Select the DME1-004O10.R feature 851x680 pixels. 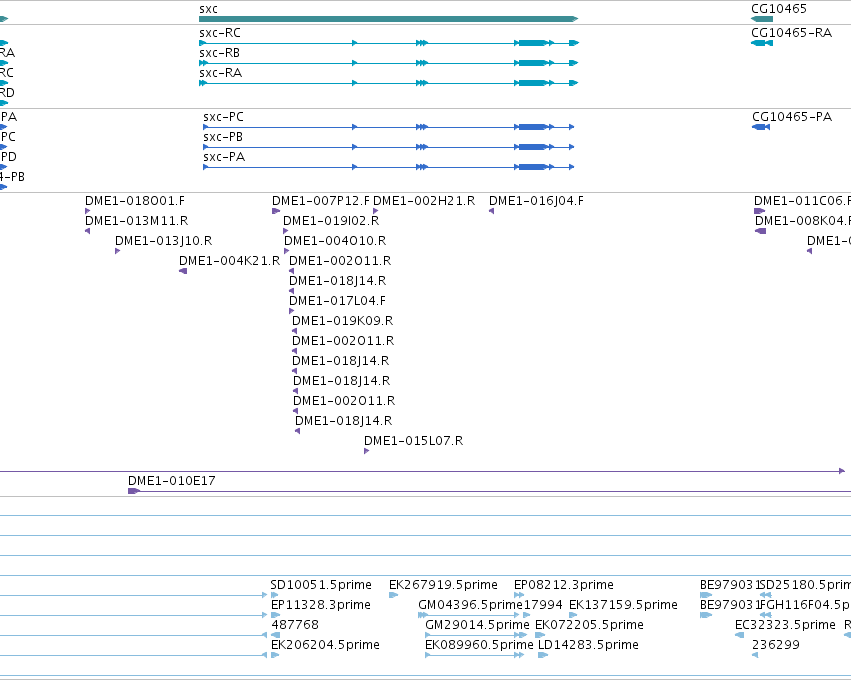287,251
